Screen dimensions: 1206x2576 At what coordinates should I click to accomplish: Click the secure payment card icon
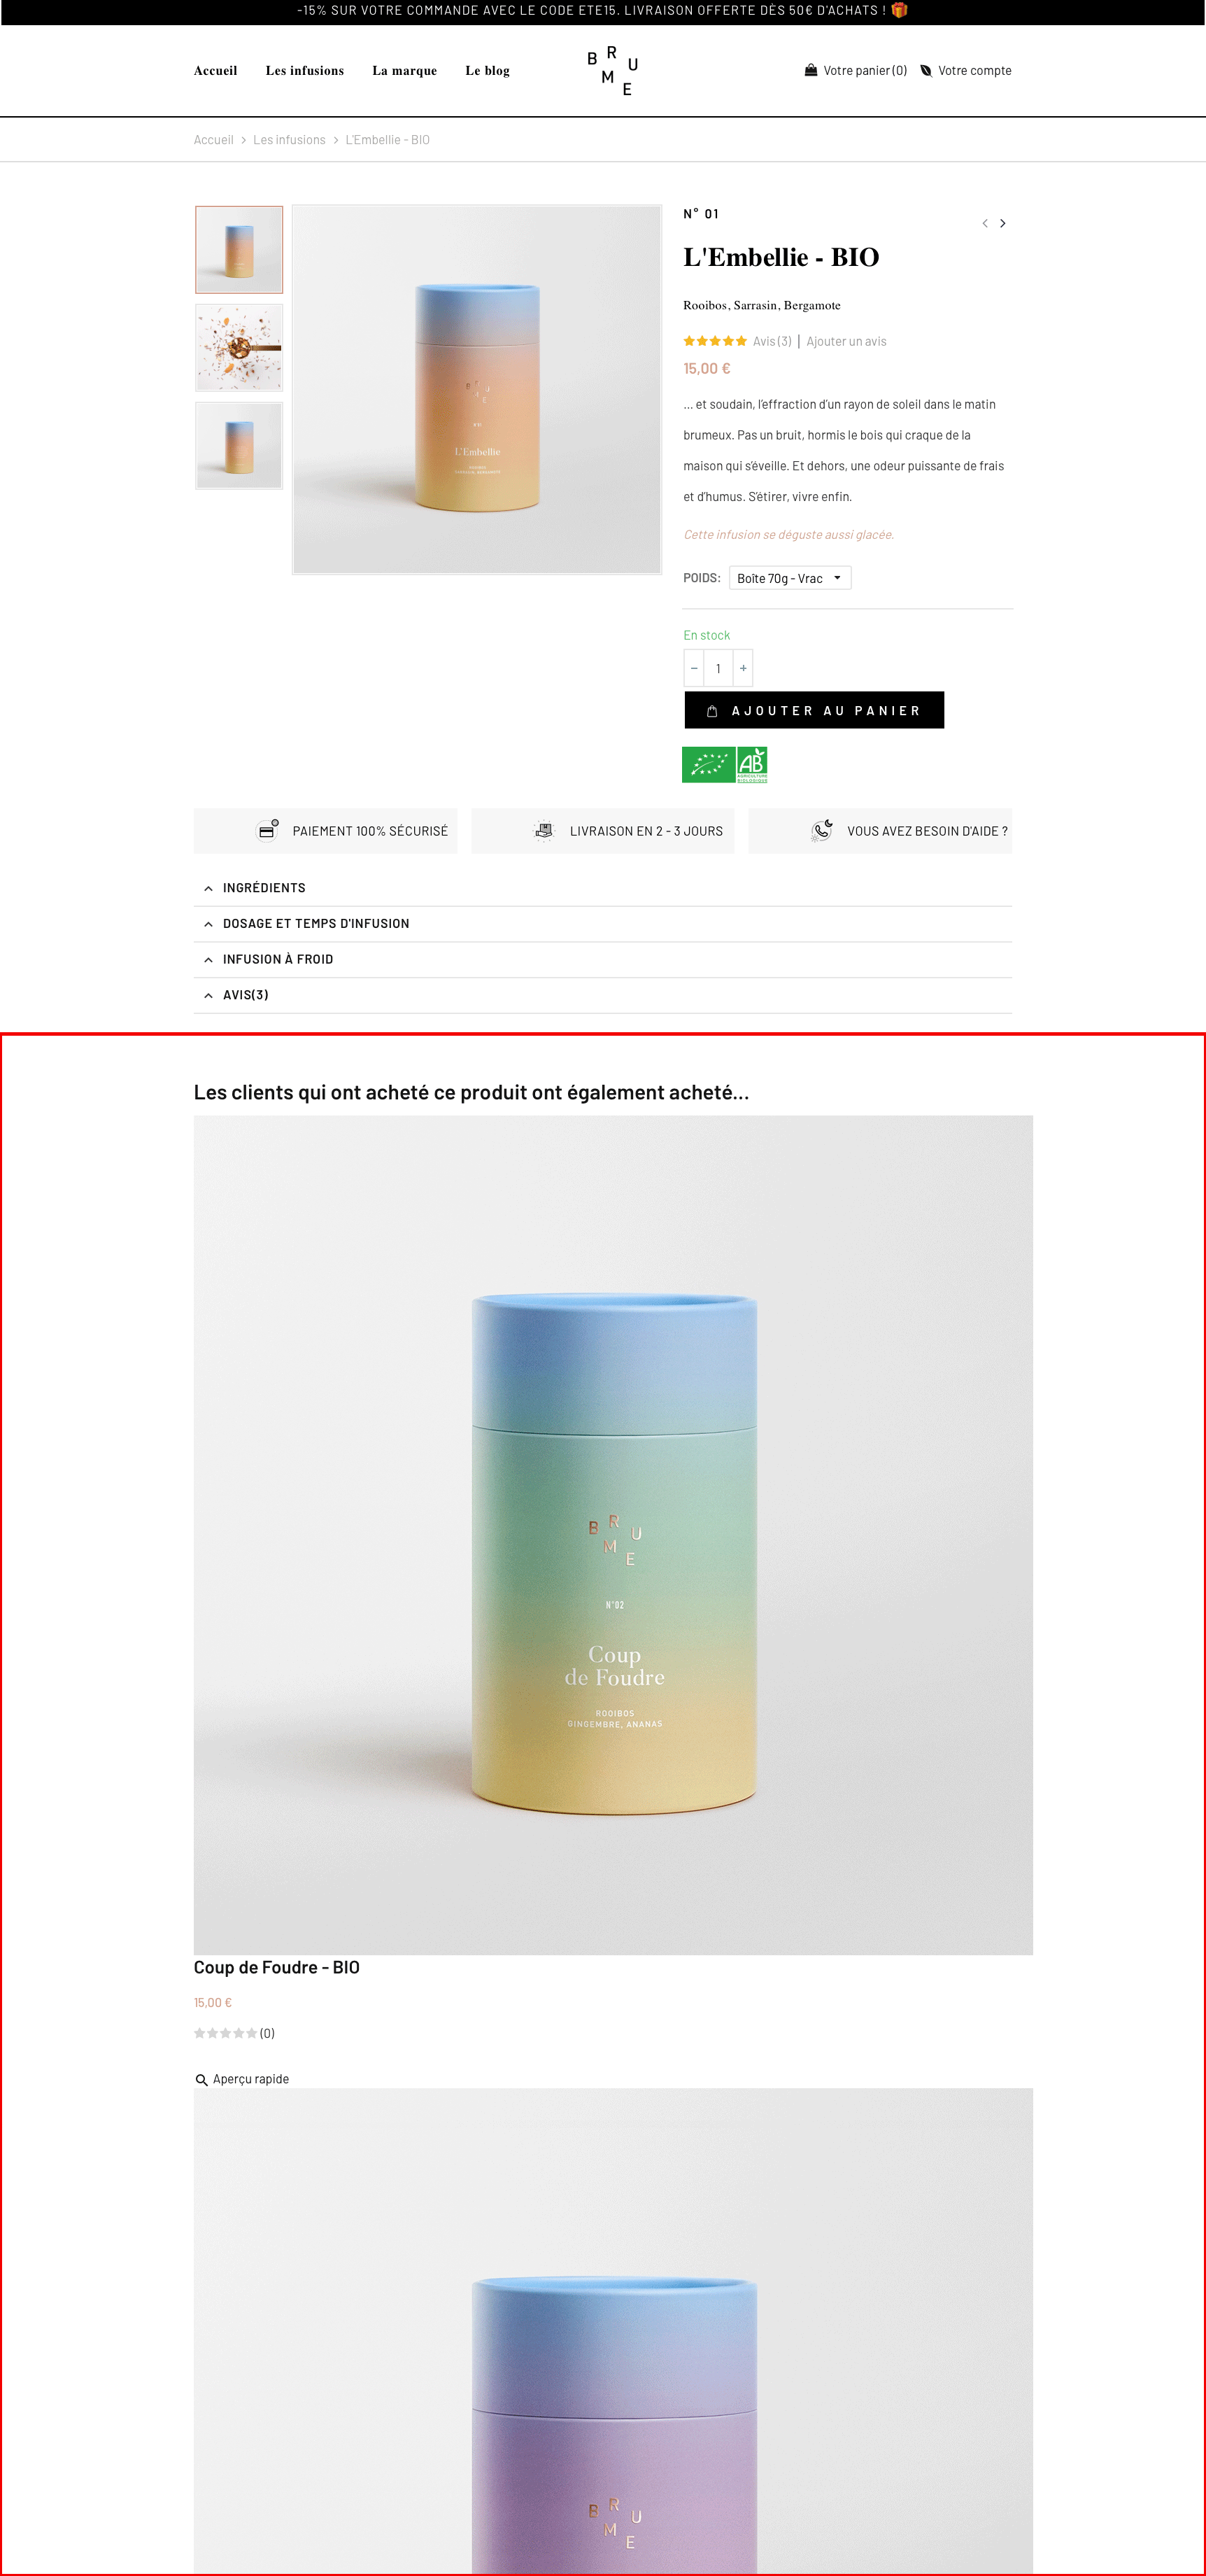coord(267,831)
